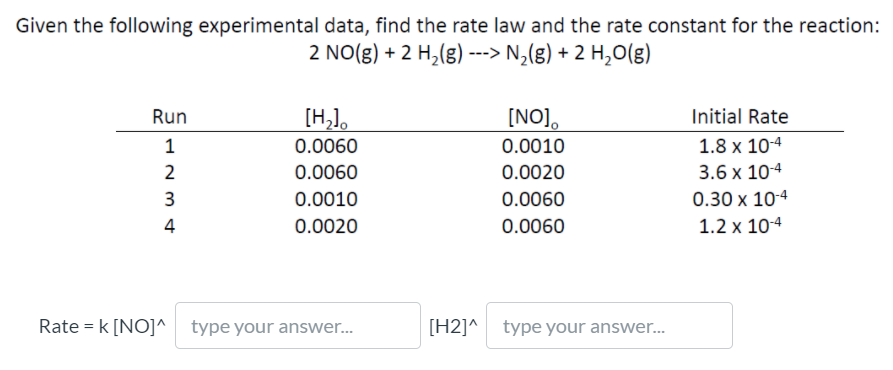The width and height of the screenshot is (893, 370).
Task: Select the 'Run' column header
Action: coord(169,117)
